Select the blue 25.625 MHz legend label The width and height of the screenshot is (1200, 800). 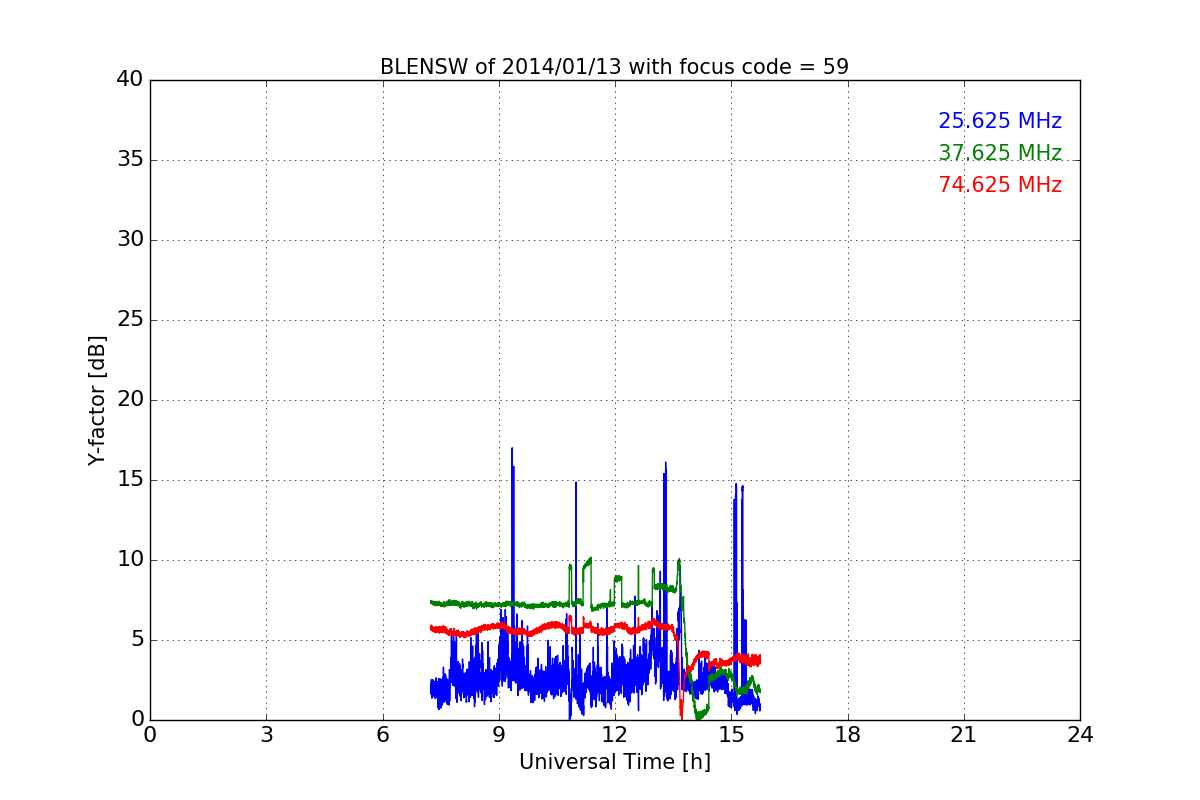(x=1000, y=121)
